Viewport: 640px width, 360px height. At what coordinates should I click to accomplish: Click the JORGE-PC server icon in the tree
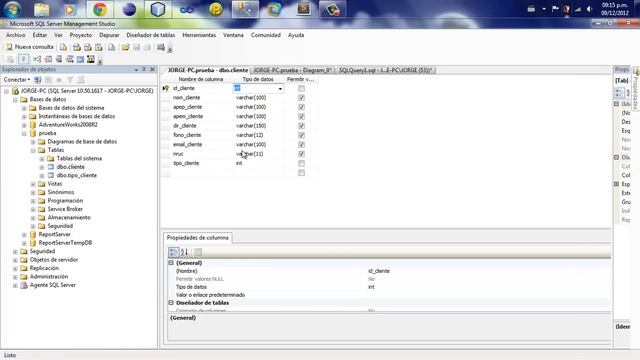click(15, 91)
